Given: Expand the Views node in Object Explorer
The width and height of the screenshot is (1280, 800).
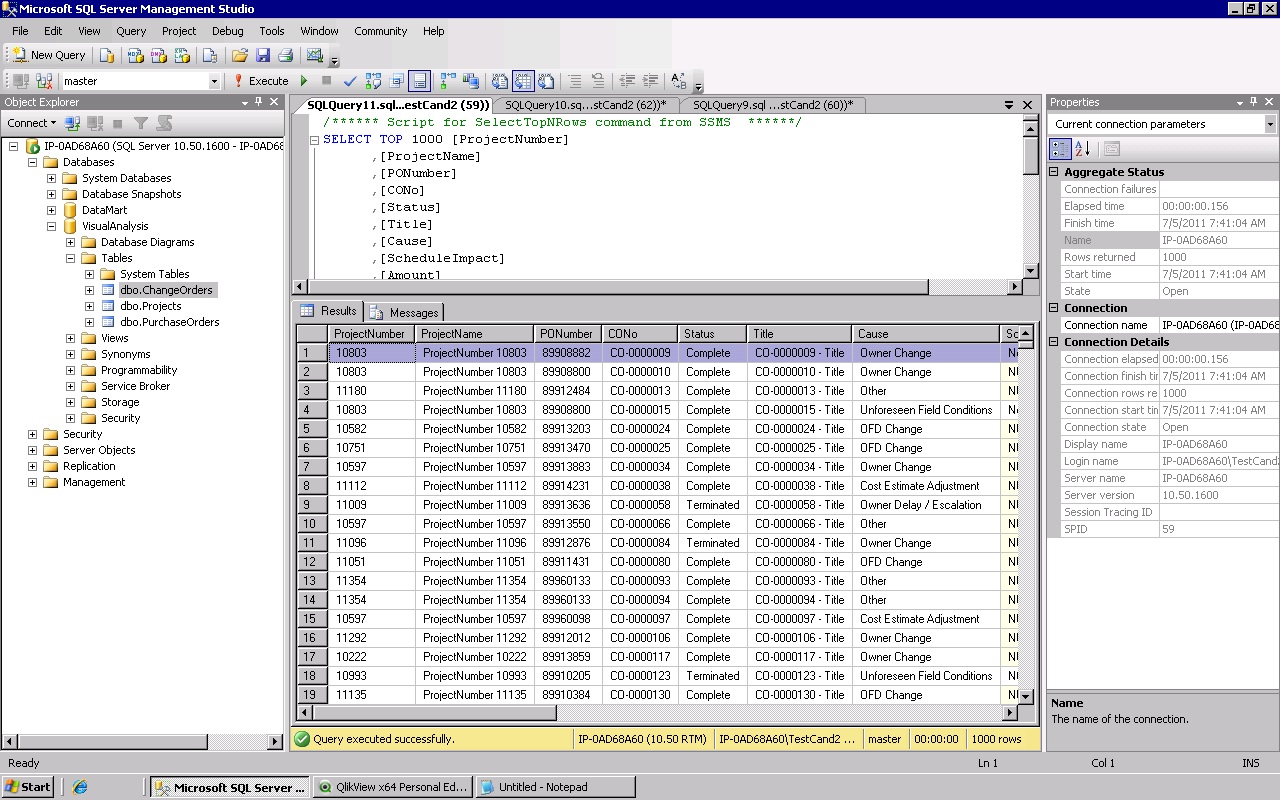Looking at the screenshot, I should click(70, 338).
